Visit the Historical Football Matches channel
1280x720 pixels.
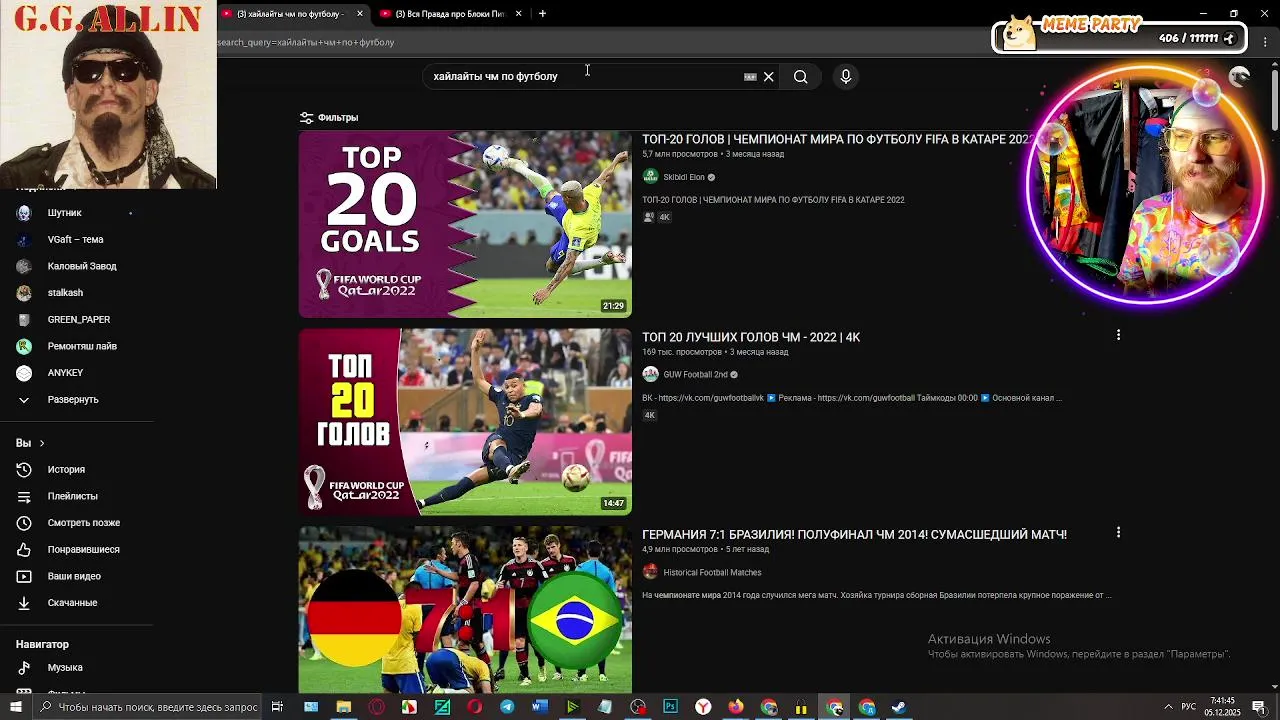(712, 572)
